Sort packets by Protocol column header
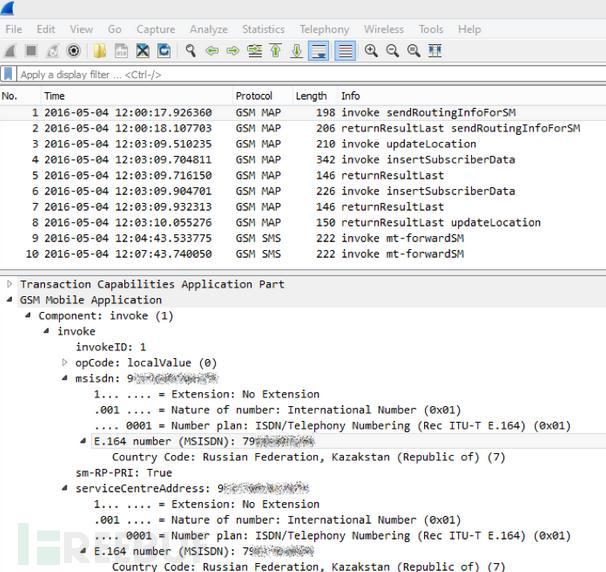This screenshot has width=606, height=572. coord(254,96)
